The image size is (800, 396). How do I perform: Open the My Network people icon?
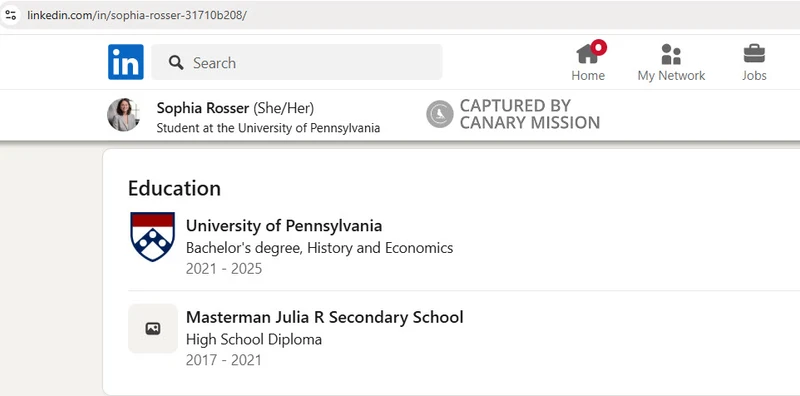point(671,54)
